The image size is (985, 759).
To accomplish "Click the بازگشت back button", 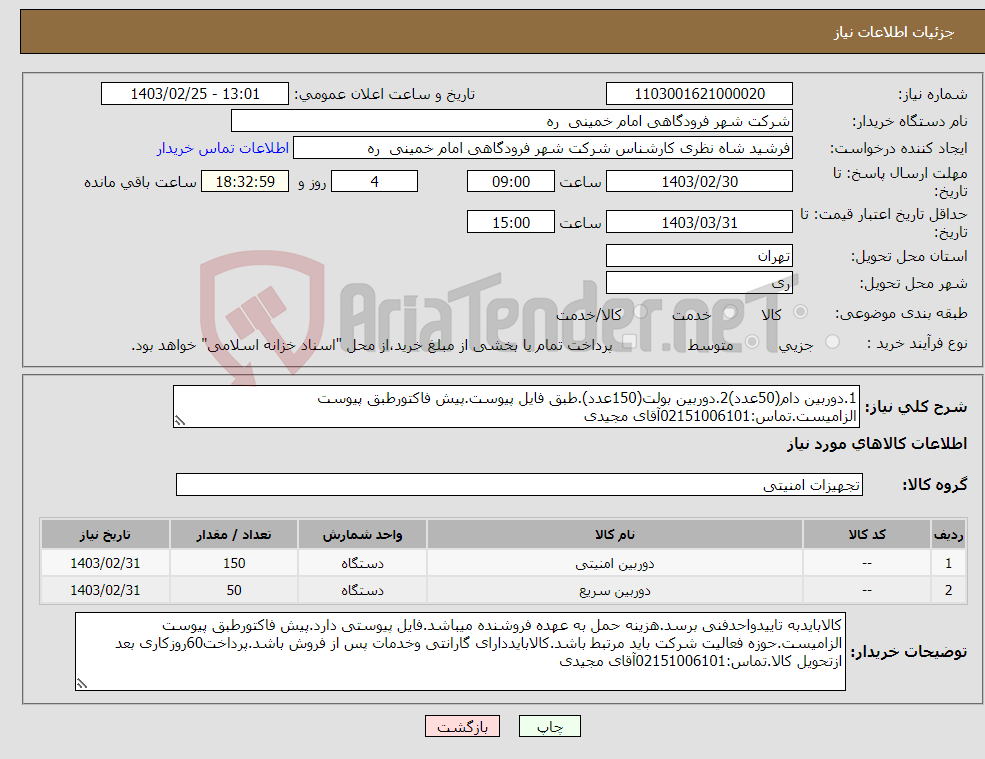I will pyautogui.click(x=462, y=726).
